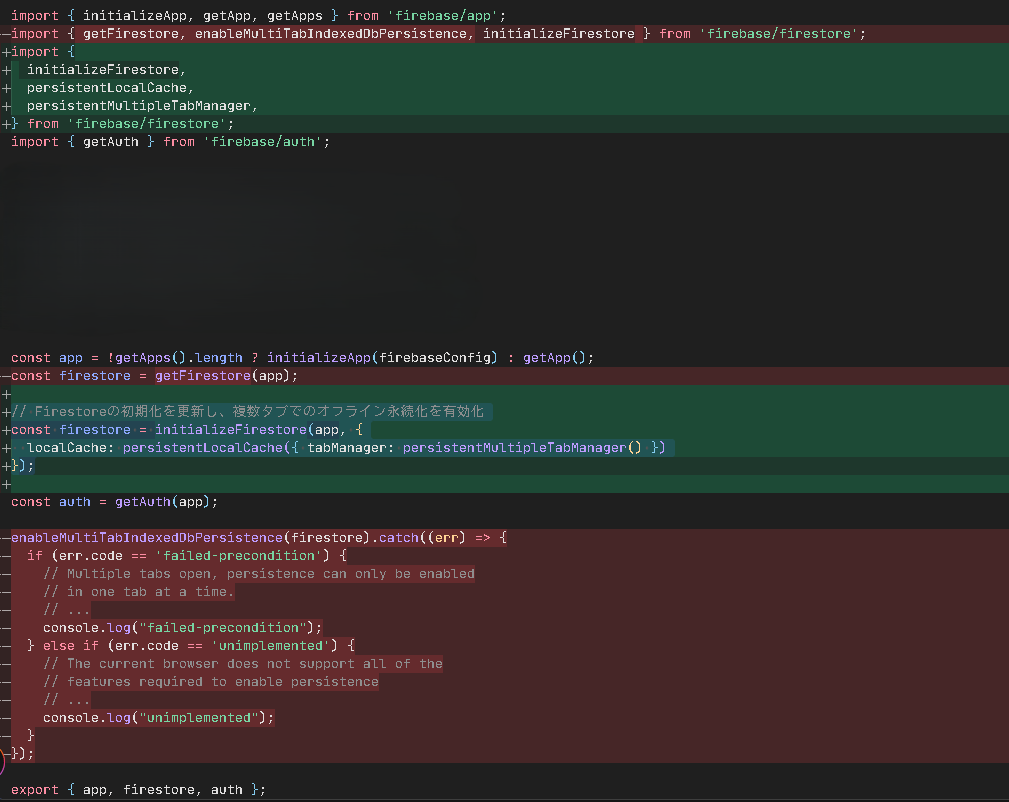Click initializeApp(firebaseConfig) in the app declaration
This screenshot has width=1009, height=802.
381,358
